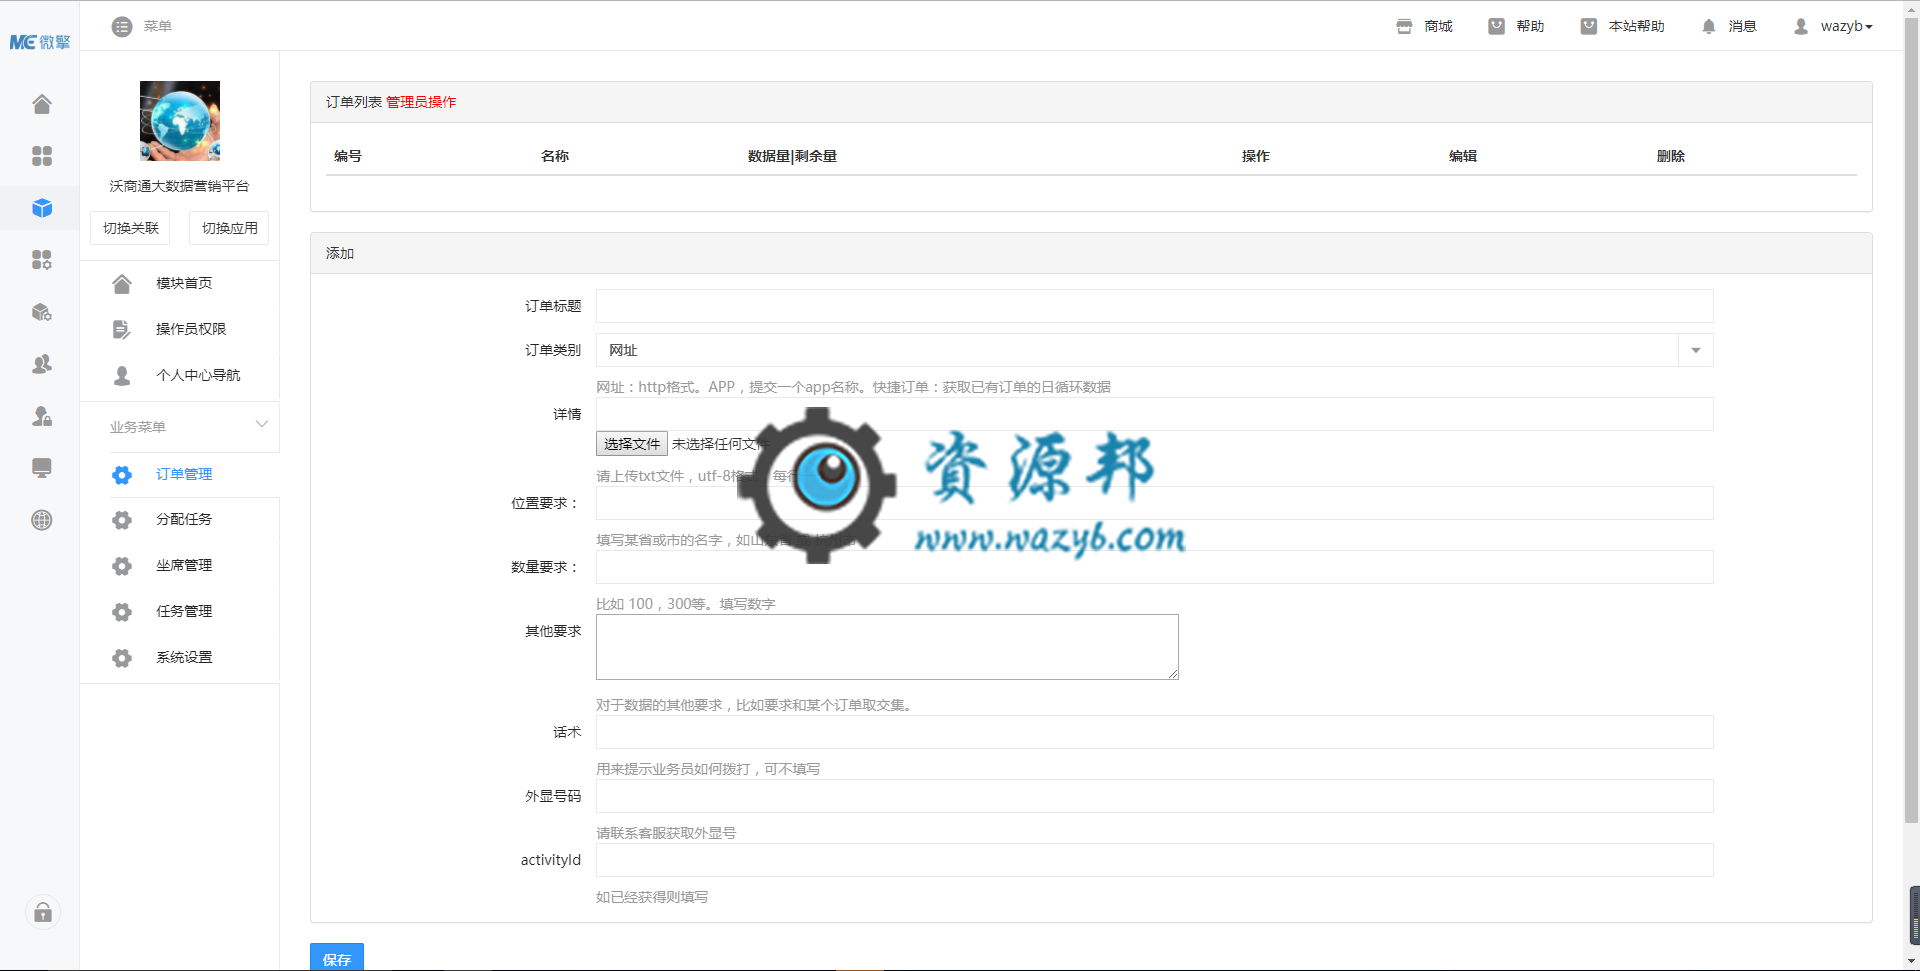
Task: Open the cube-with-gear icon in the left rail
Action: [x=42, y=312]
